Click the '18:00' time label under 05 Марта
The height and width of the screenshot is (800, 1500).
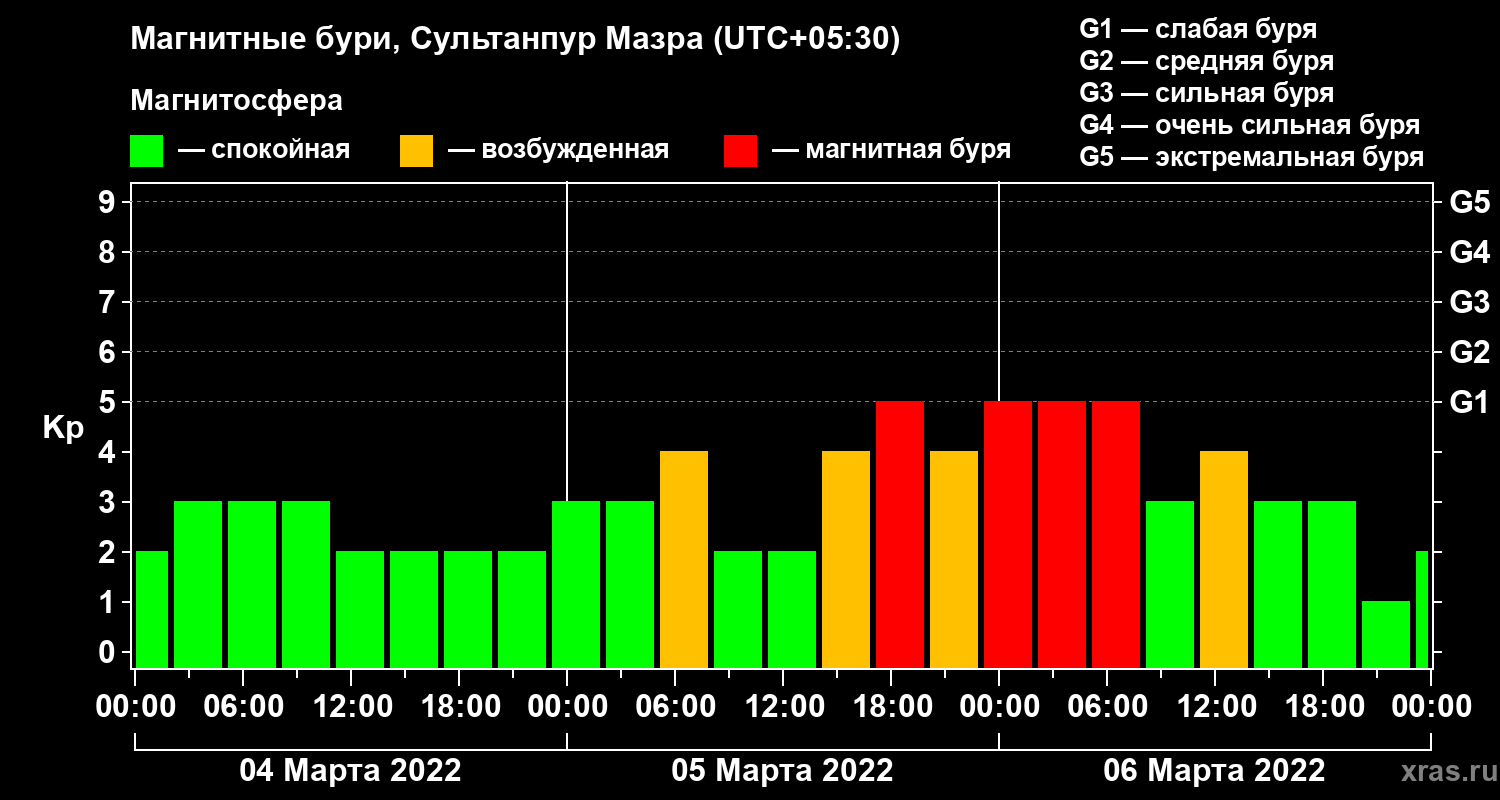point(891,707)
